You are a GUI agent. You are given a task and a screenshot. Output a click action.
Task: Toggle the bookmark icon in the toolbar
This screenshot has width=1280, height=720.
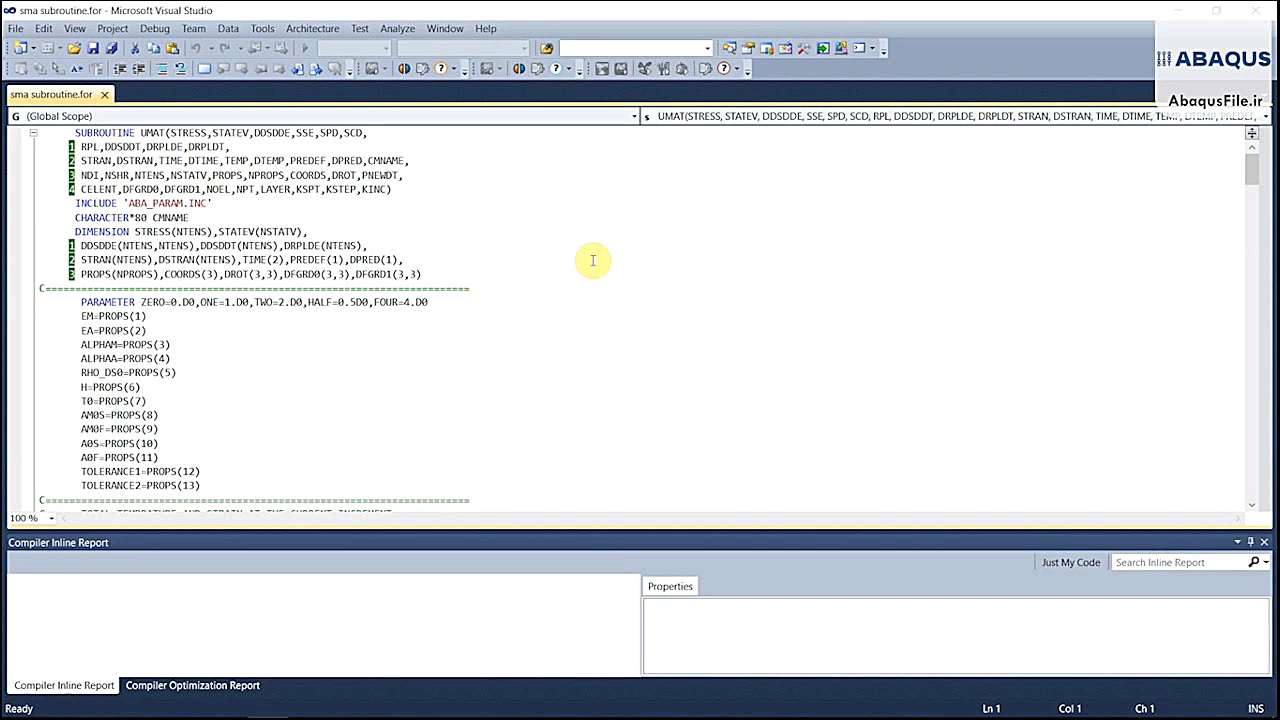tap(204, 69)
